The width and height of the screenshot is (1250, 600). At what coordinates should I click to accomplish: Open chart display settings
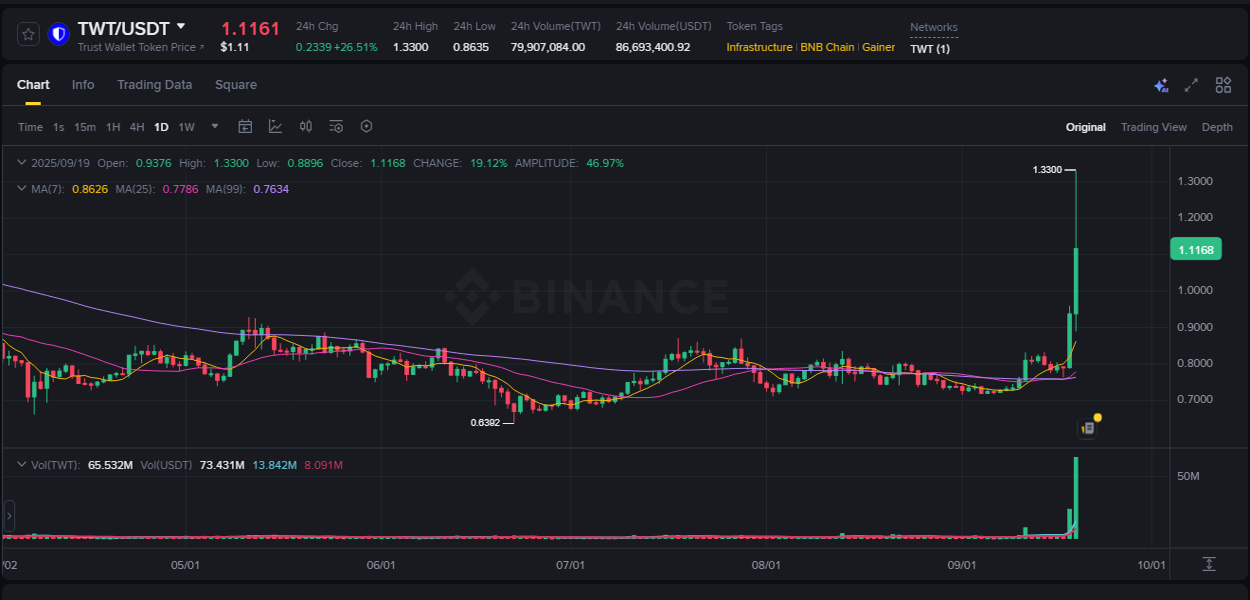coord(336,126)
